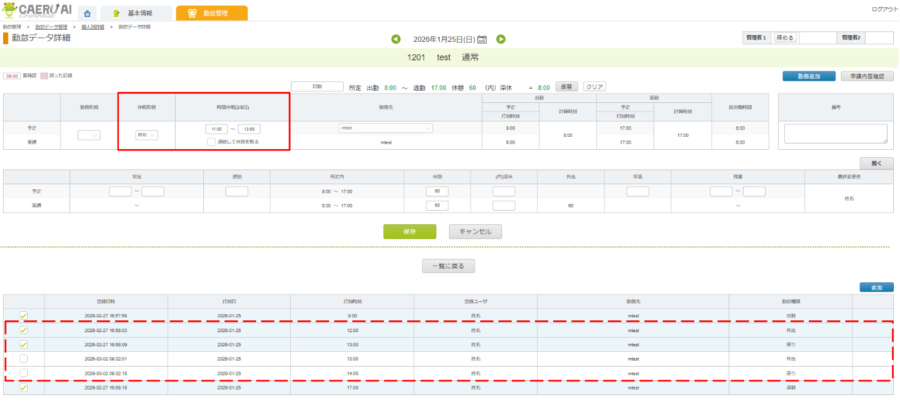Click the green 保存 button
This screenshot has height=403, width=900.
tap(410, 230)
